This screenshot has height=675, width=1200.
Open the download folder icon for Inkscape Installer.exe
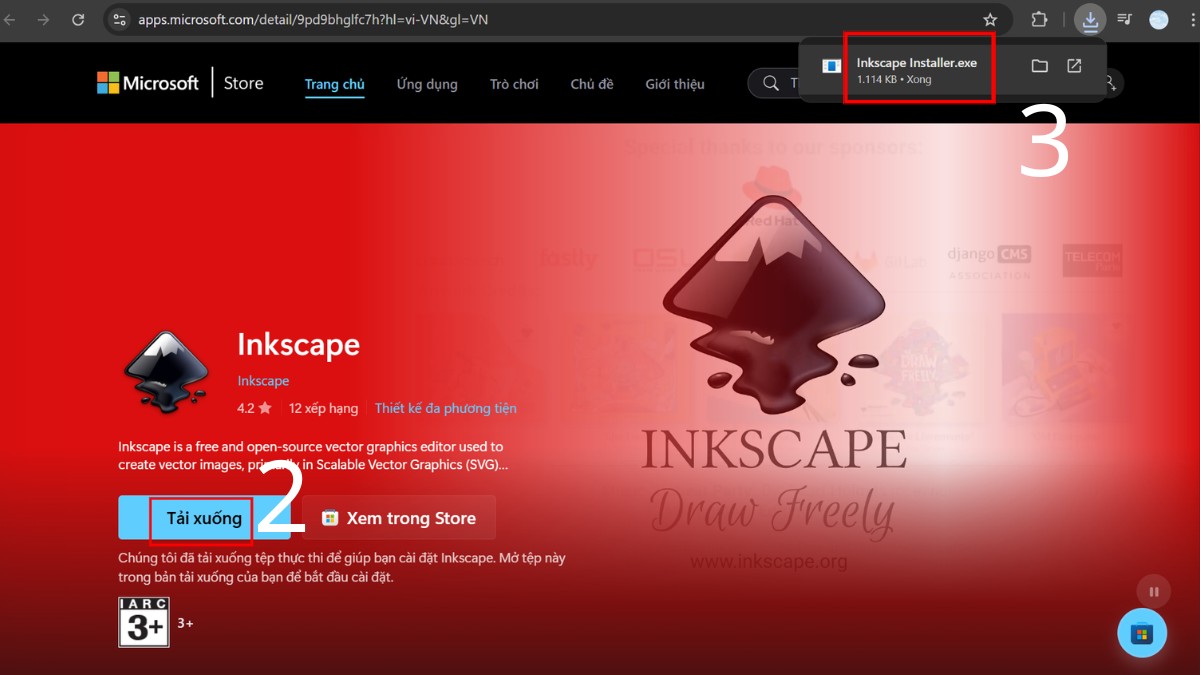pos(1039,65)
